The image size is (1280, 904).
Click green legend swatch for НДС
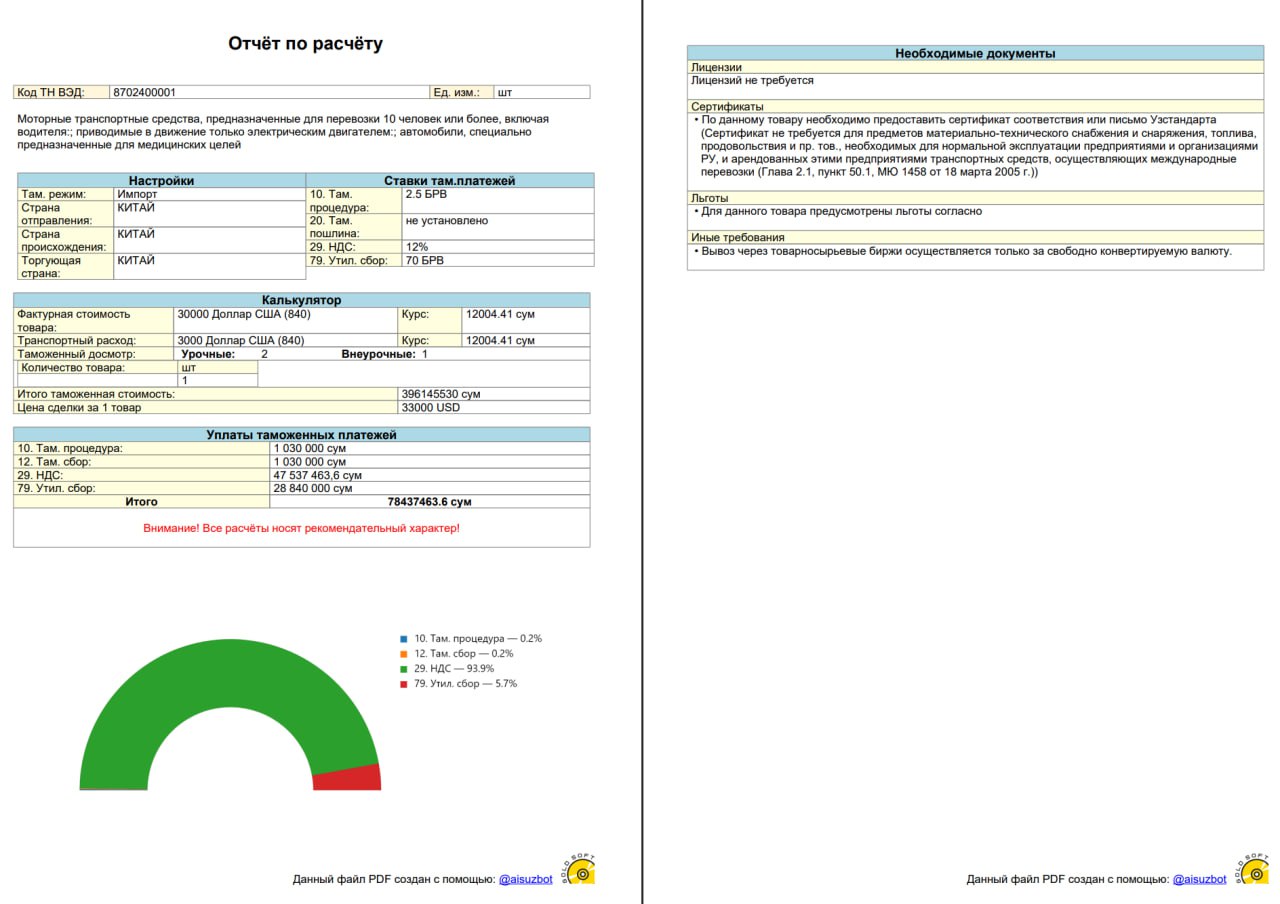point(404,669)
